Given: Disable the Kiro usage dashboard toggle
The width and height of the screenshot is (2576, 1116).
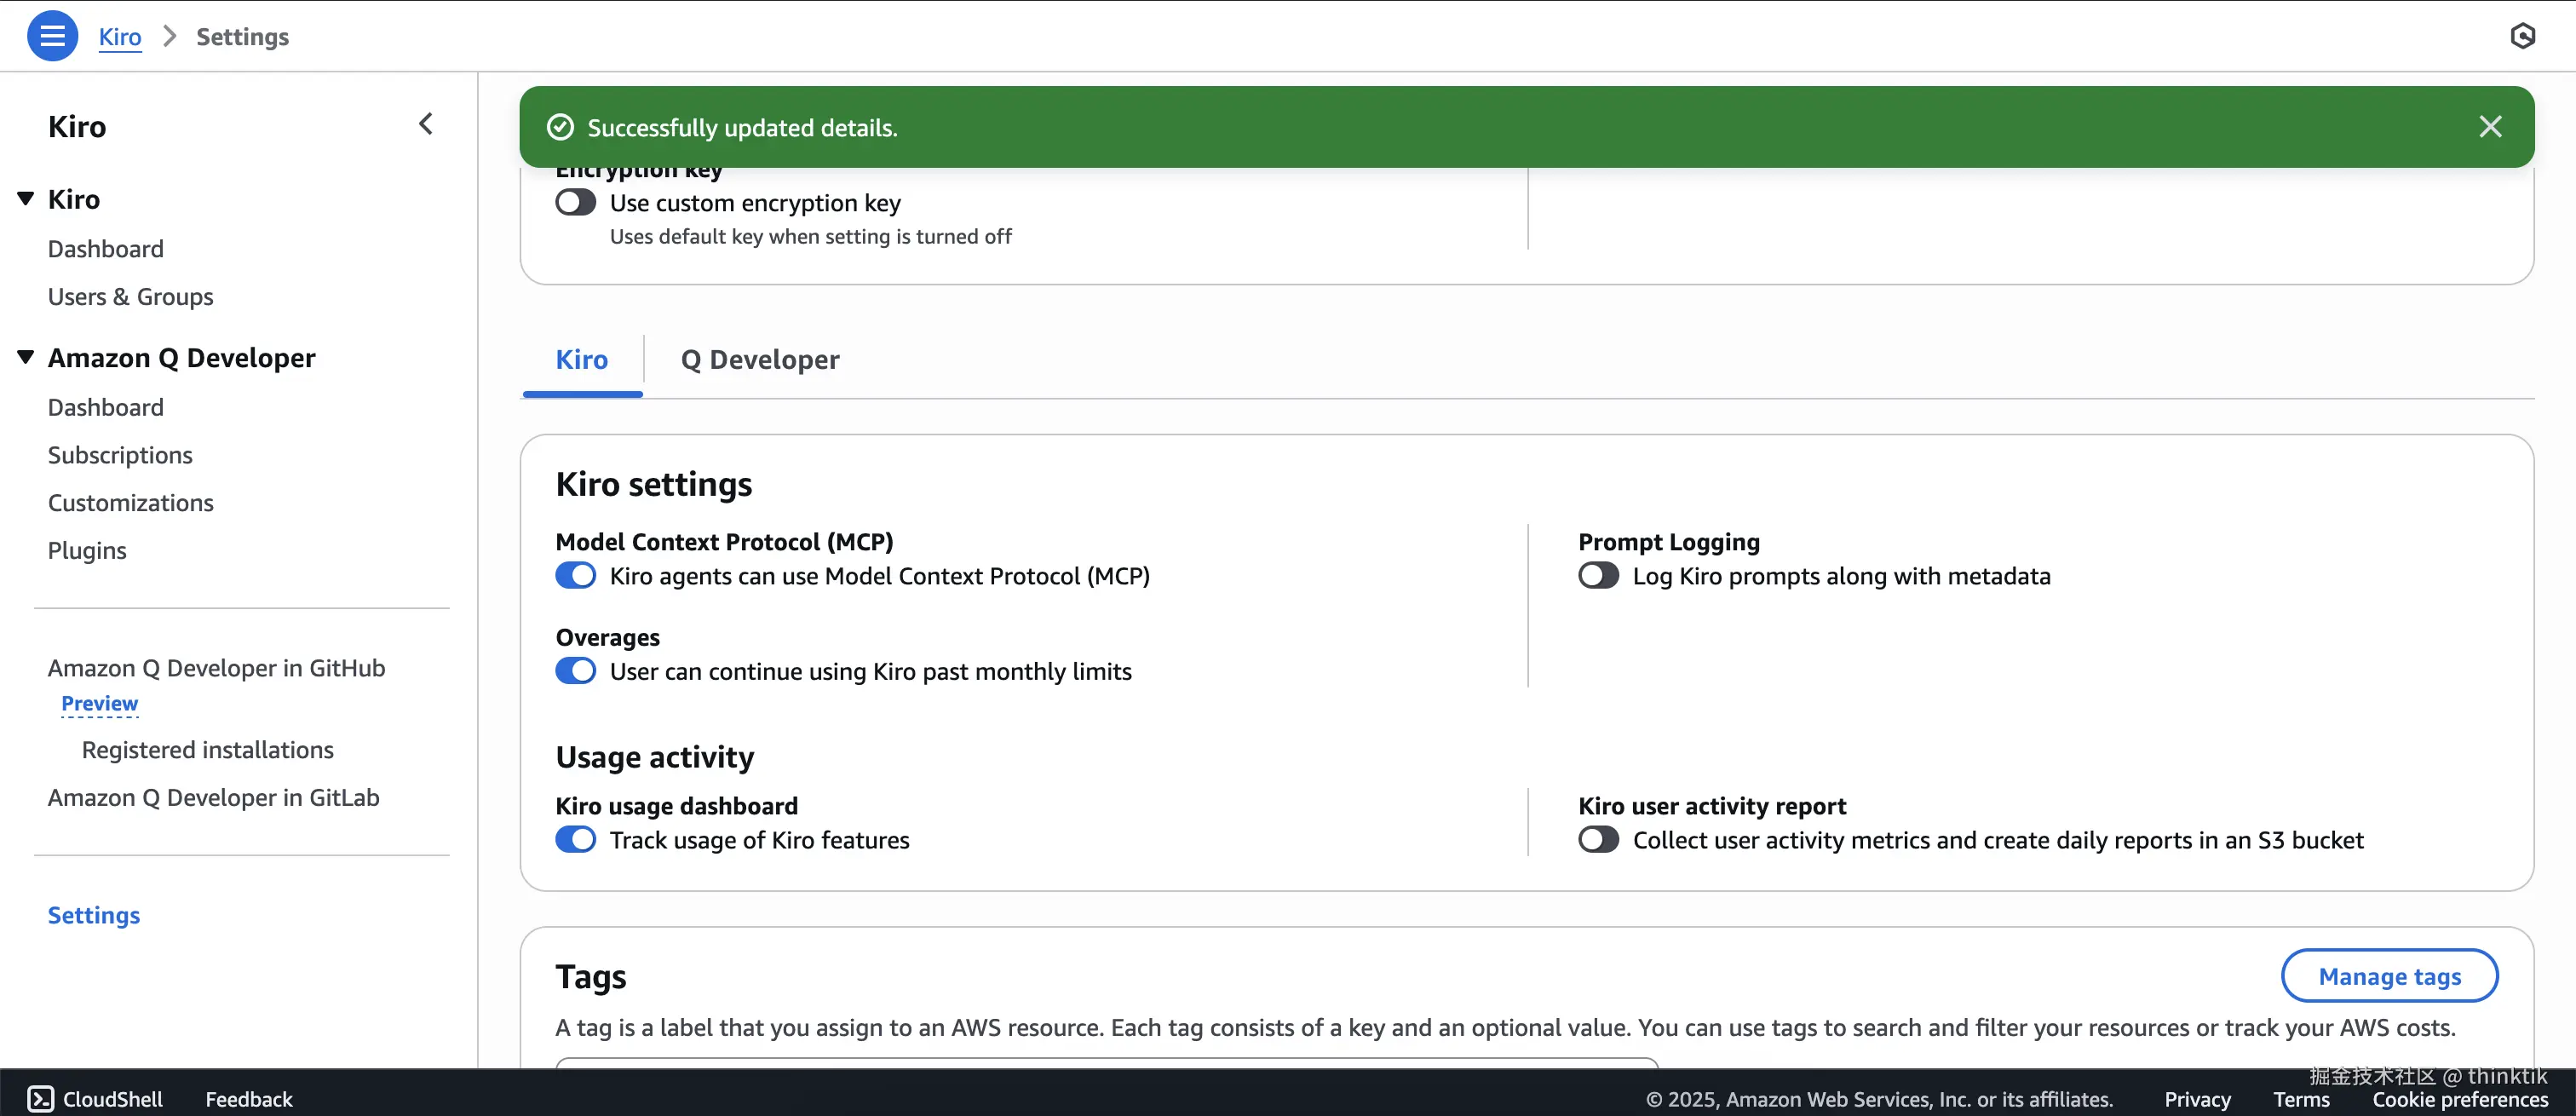Looking at the screenshot, I should coord(576,840).
